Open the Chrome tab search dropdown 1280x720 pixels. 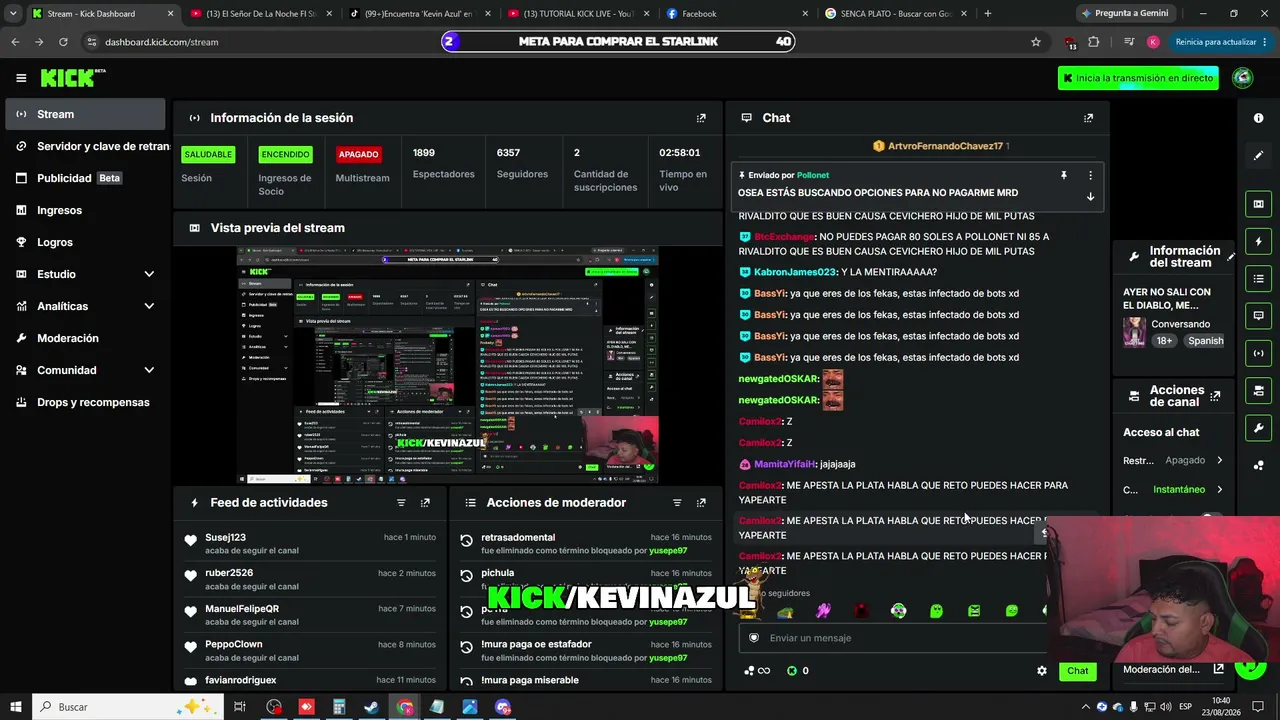13,14
